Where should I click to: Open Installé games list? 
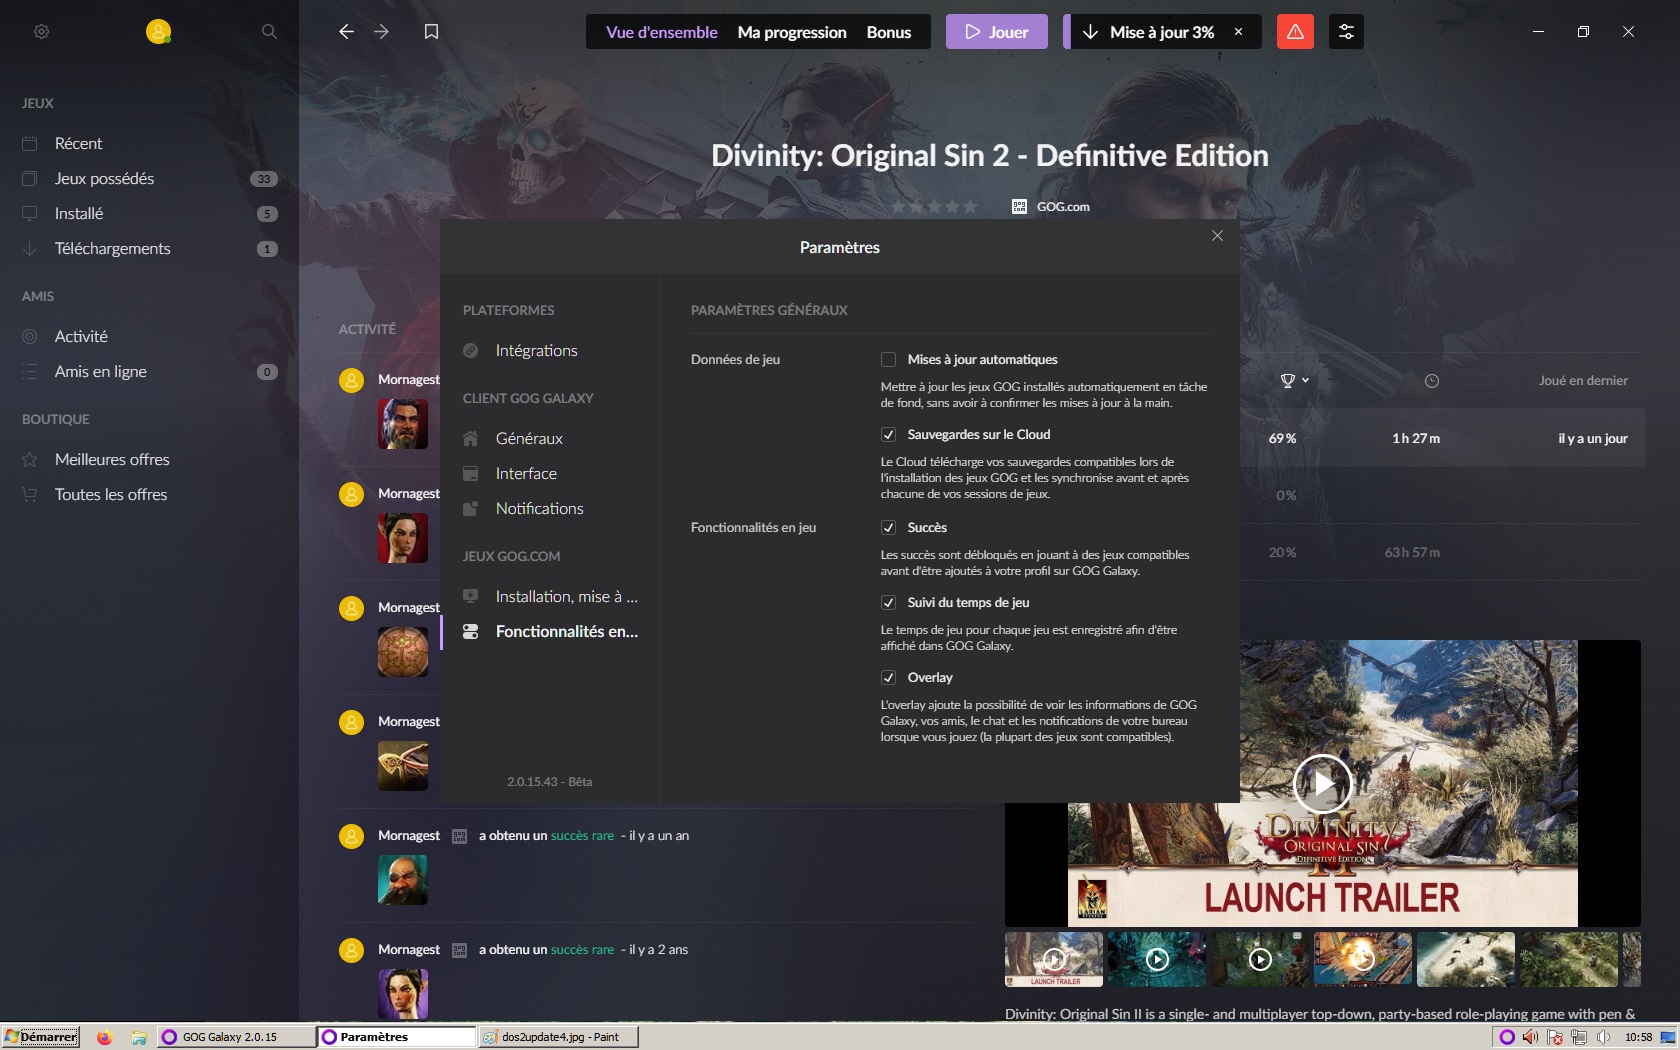point(79,213)
